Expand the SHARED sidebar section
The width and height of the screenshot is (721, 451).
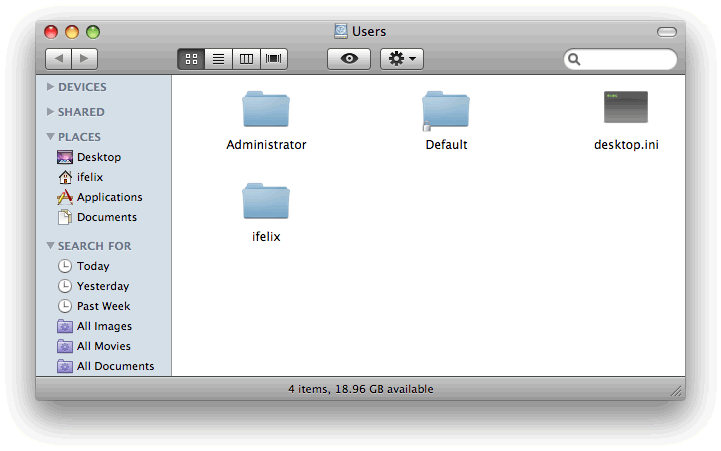pos(50,112)
